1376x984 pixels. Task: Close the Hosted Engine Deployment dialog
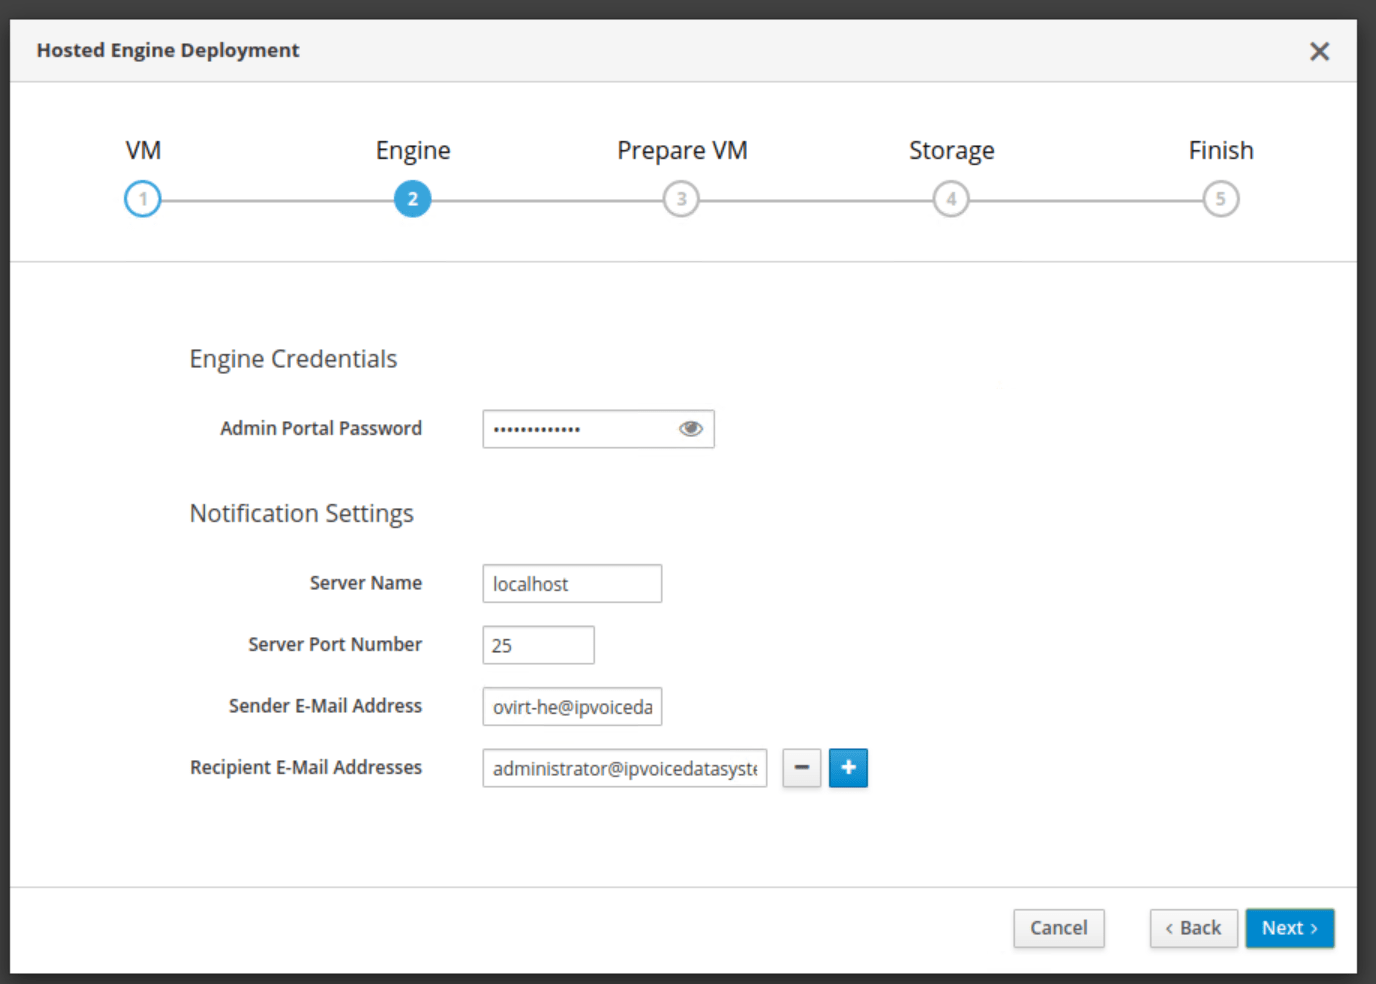(1319, 51)
